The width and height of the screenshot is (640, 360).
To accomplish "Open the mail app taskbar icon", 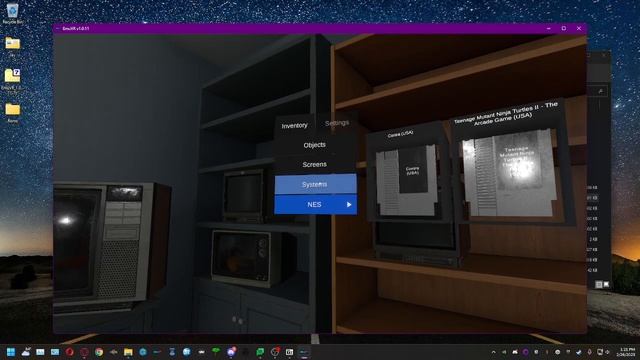I will 55,352.
